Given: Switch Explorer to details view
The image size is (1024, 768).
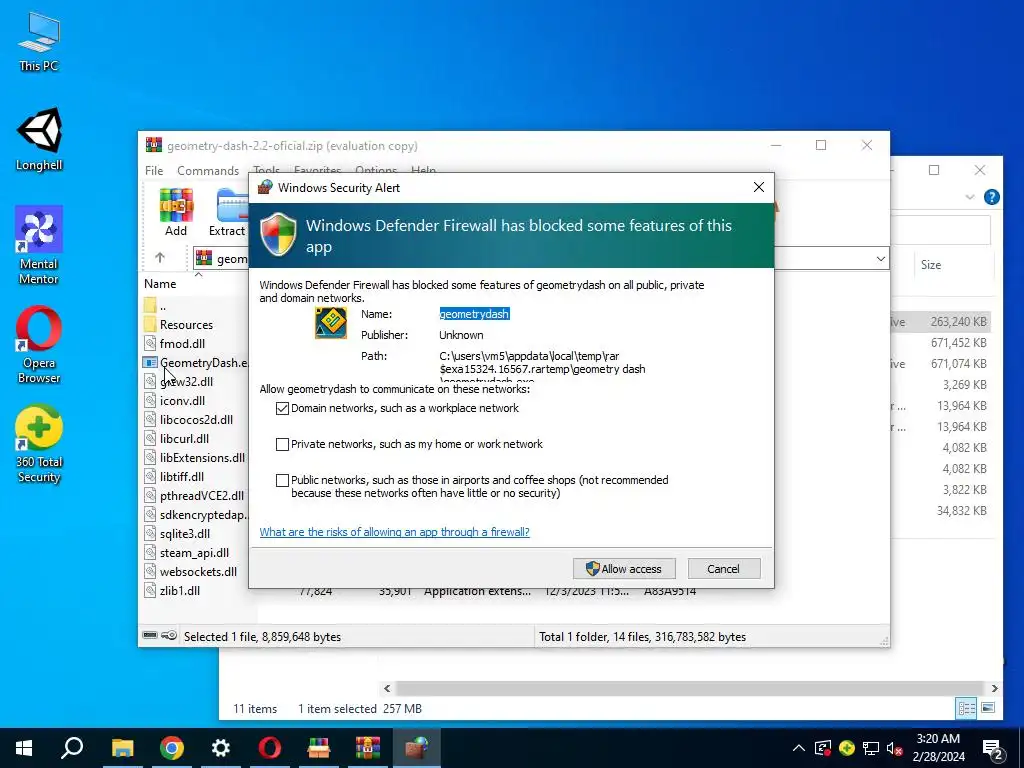Looking at the screenshot, I should tap(967, 708).
